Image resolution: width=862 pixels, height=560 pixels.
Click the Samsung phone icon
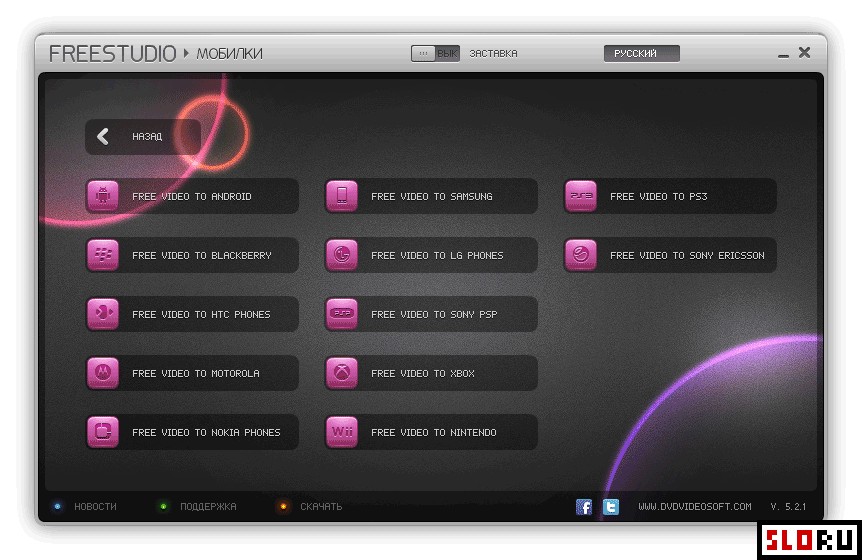342,196
